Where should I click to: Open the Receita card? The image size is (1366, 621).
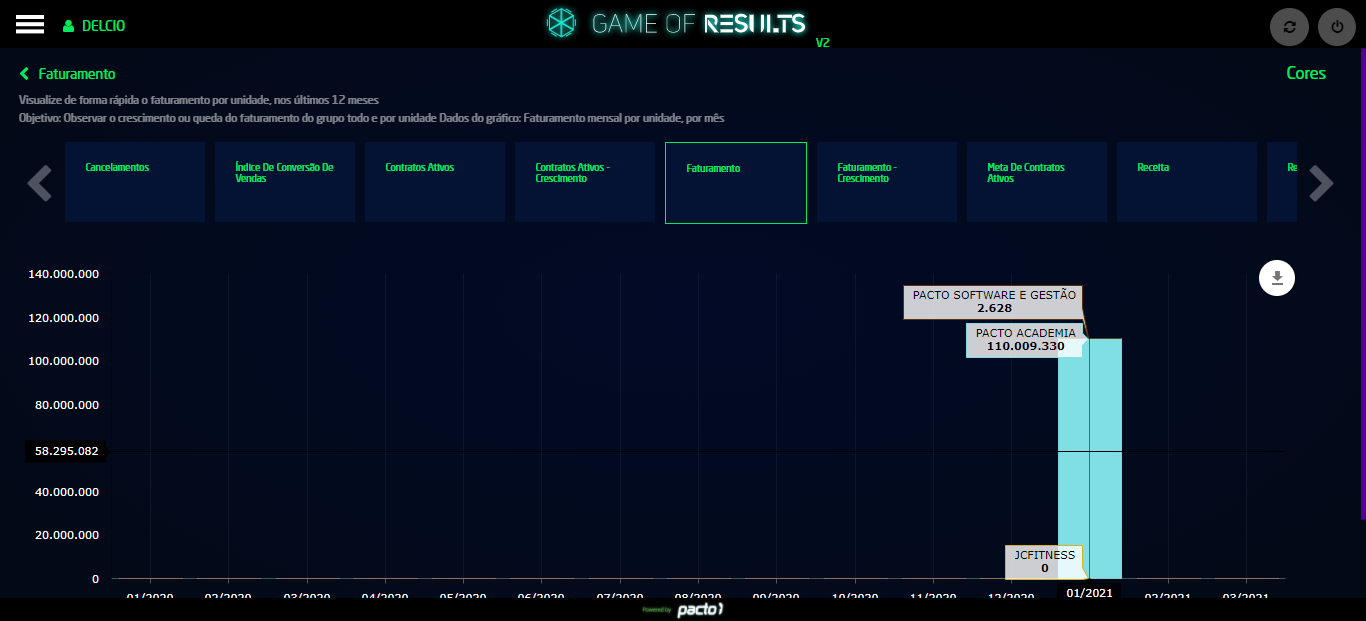[1187, 182]
